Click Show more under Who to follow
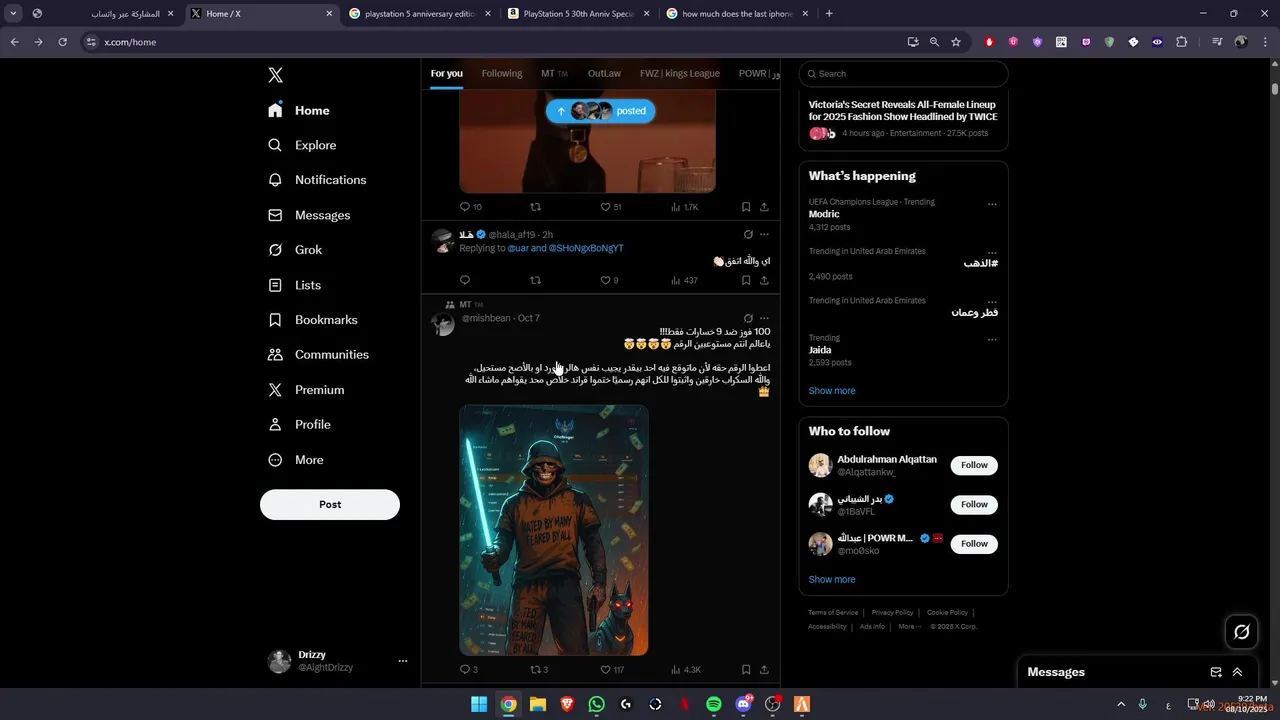1280x720 pixels. point(832,580)
